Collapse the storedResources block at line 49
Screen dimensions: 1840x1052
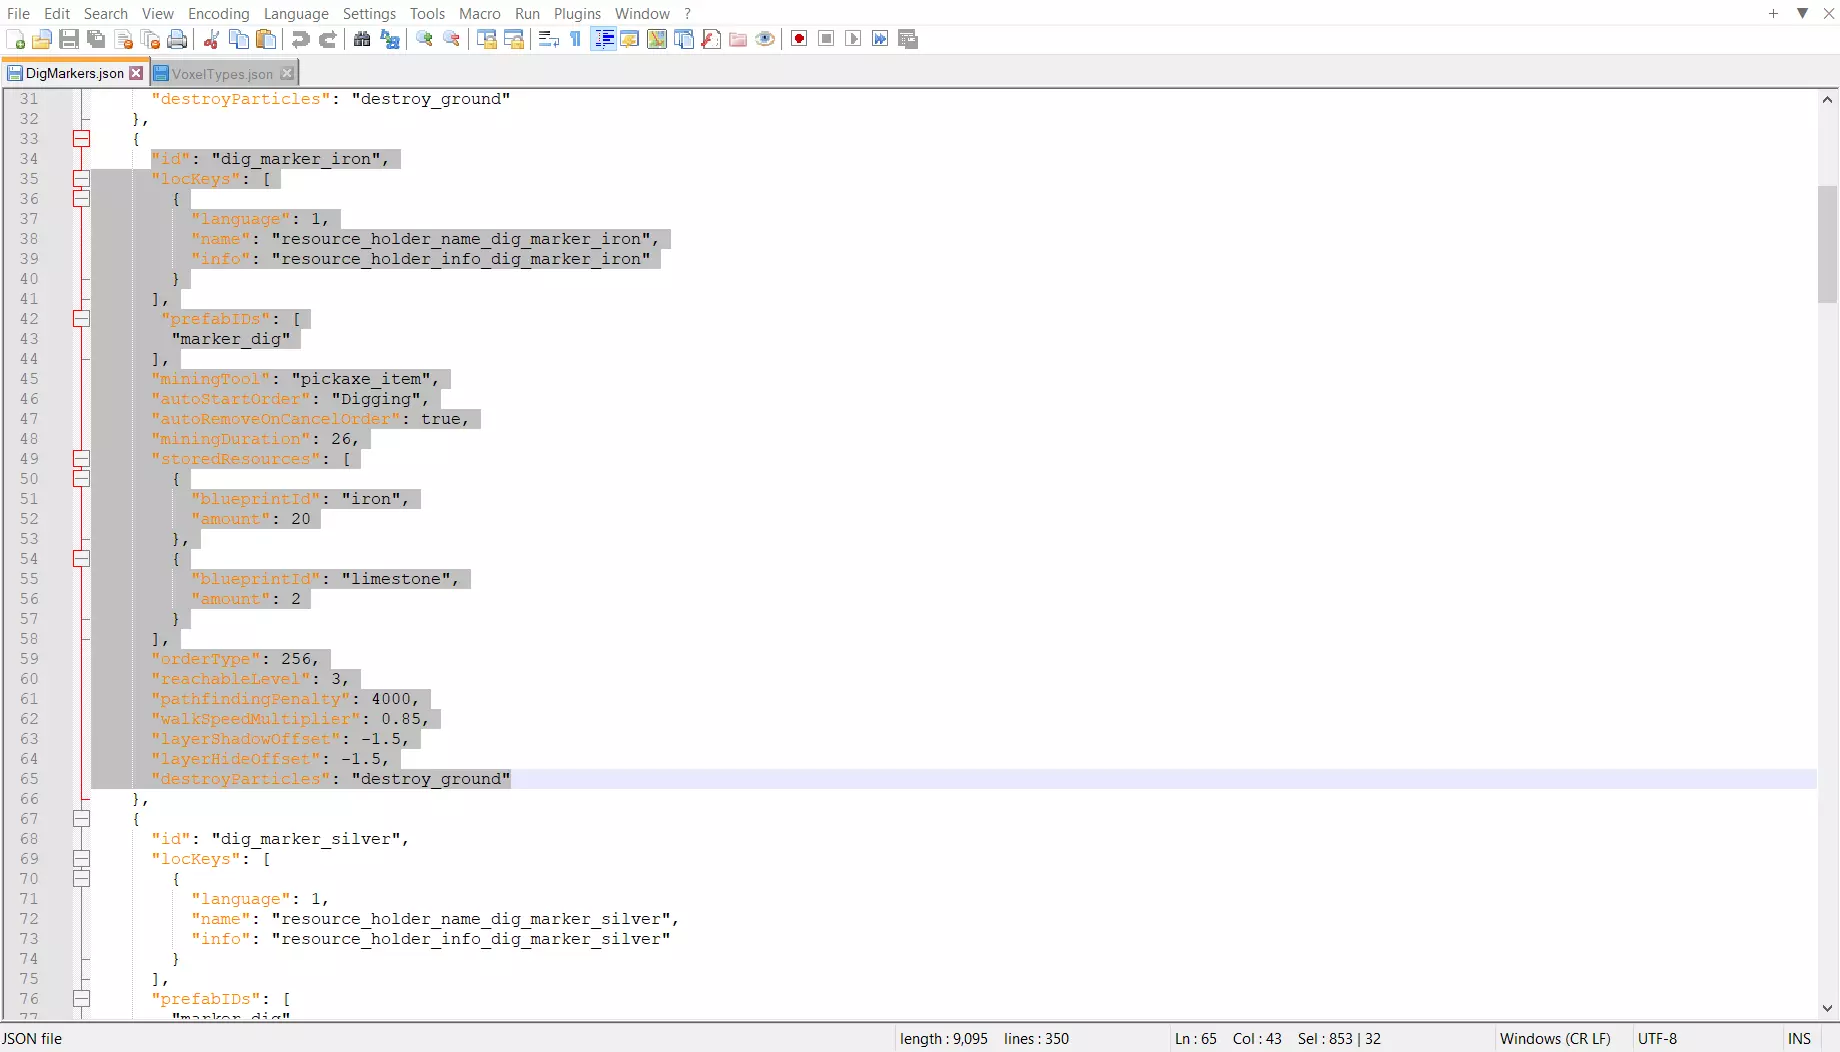tap(81, 459)
